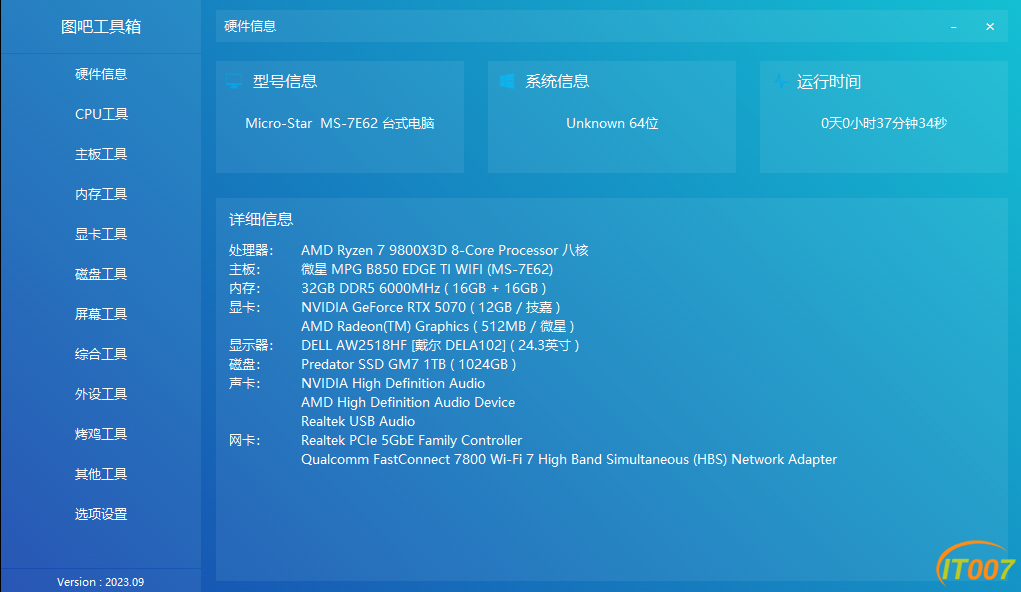Click the Realtek USB Audio line
1021x592 pixels.
click(x=358, y=421)
